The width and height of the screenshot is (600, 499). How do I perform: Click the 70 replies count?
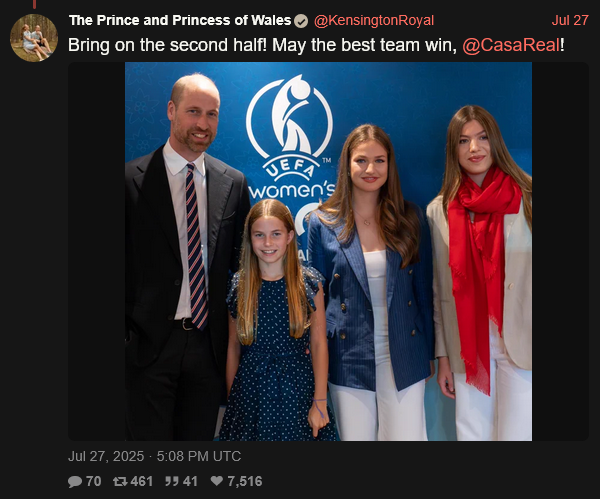93,481
